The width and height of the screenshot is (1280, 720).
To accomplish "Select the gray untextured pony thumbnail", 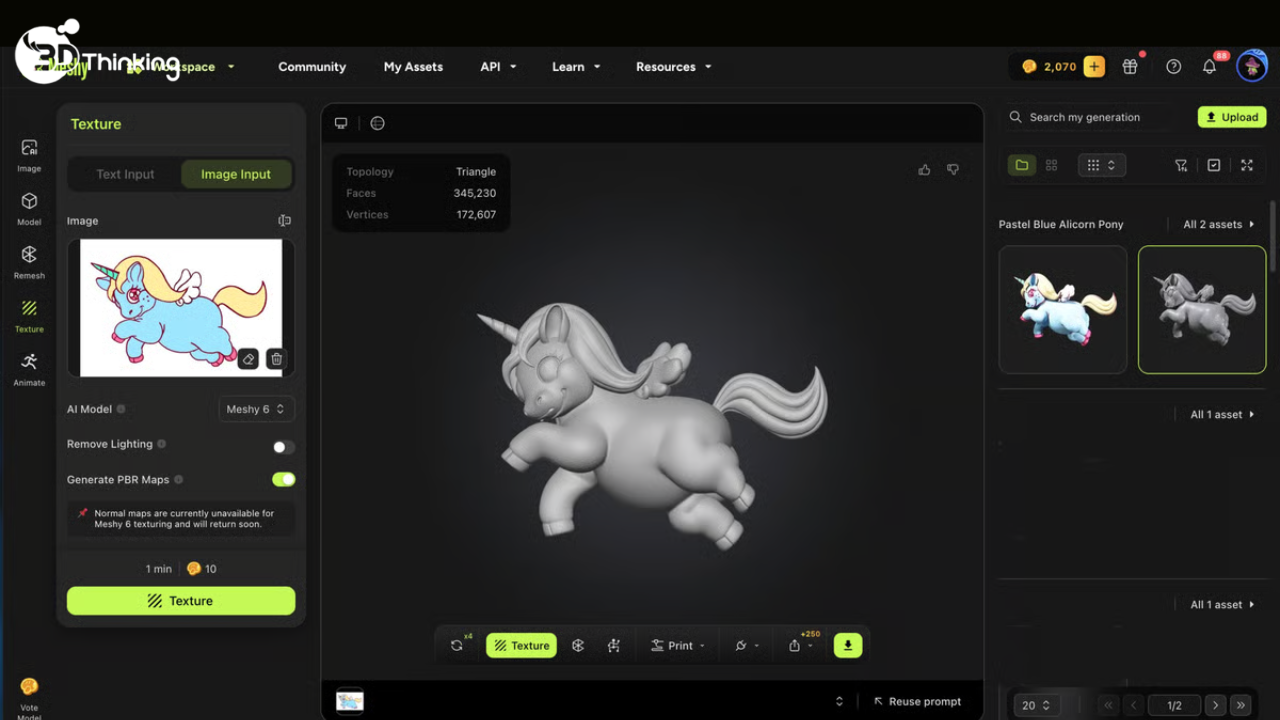I will 1202,310.
